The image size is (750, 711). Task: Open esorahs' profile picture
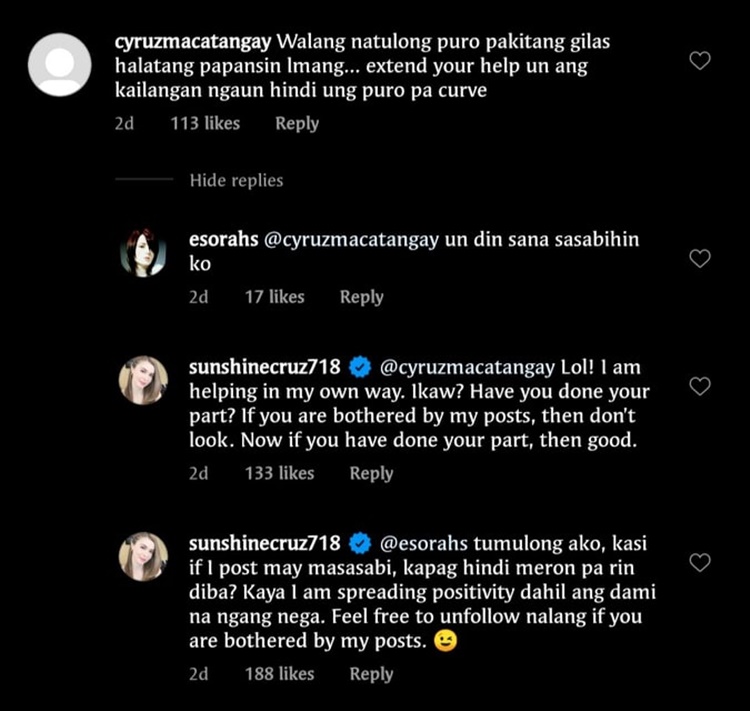143,252
